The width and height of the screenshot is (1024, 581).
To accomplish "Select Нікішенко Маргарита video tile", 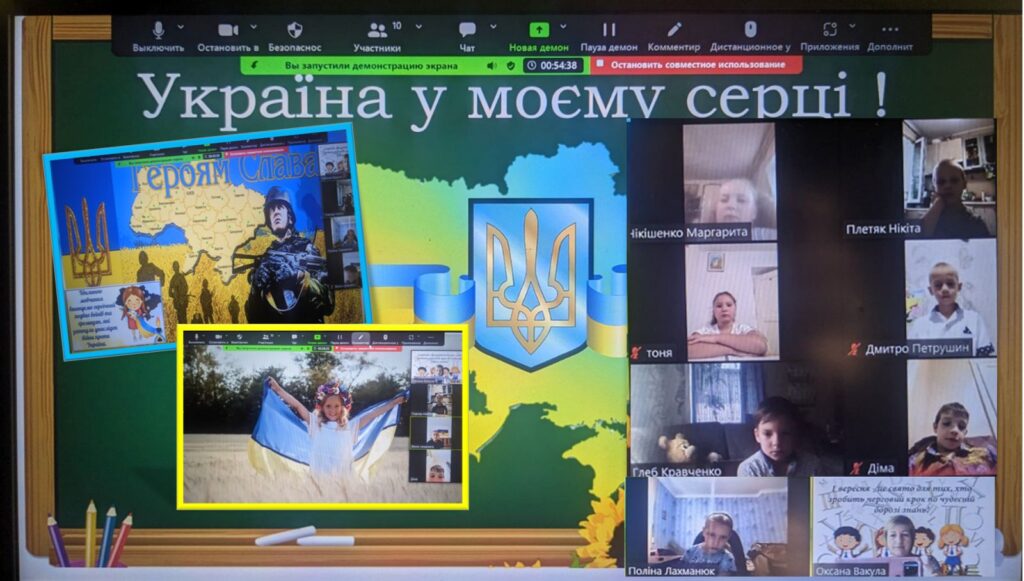I will point(703,181).
